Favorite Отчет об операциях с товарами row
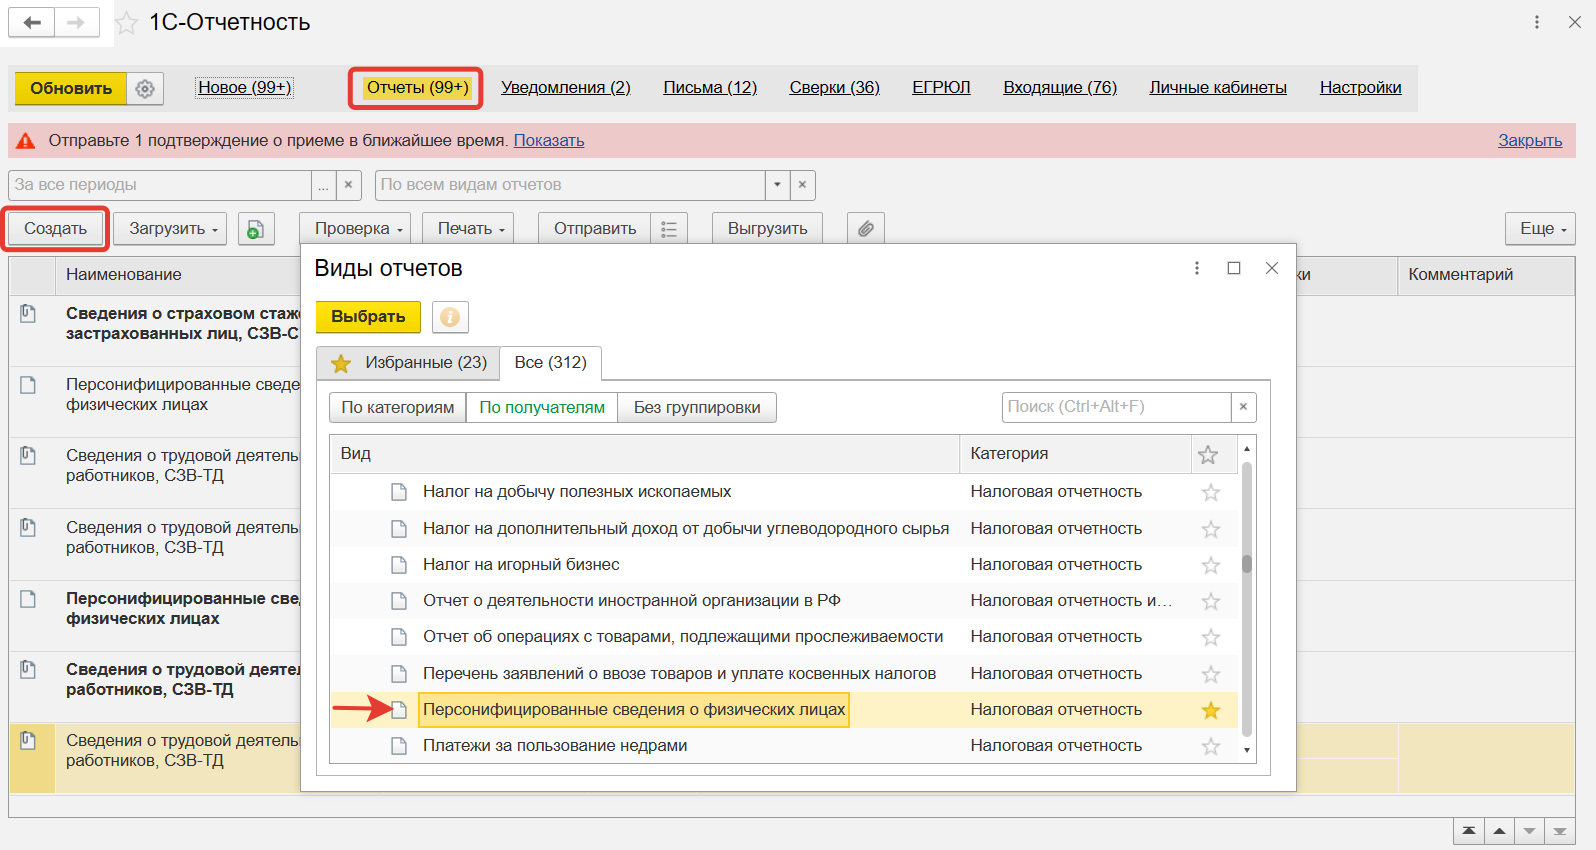 coord(1211,637)
